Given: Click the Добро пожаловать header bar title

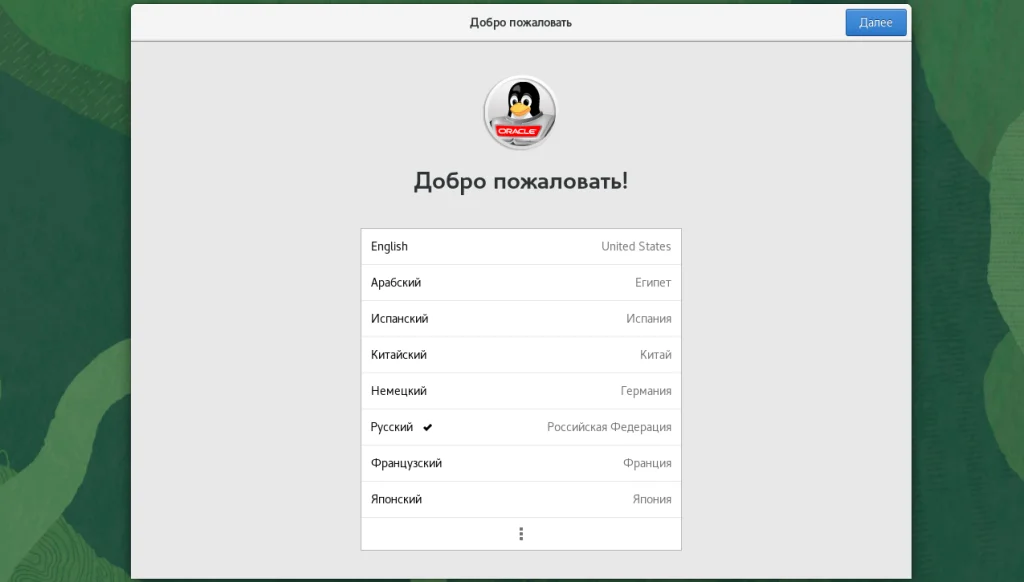Looking at the screenshot, I should [520, 22].
